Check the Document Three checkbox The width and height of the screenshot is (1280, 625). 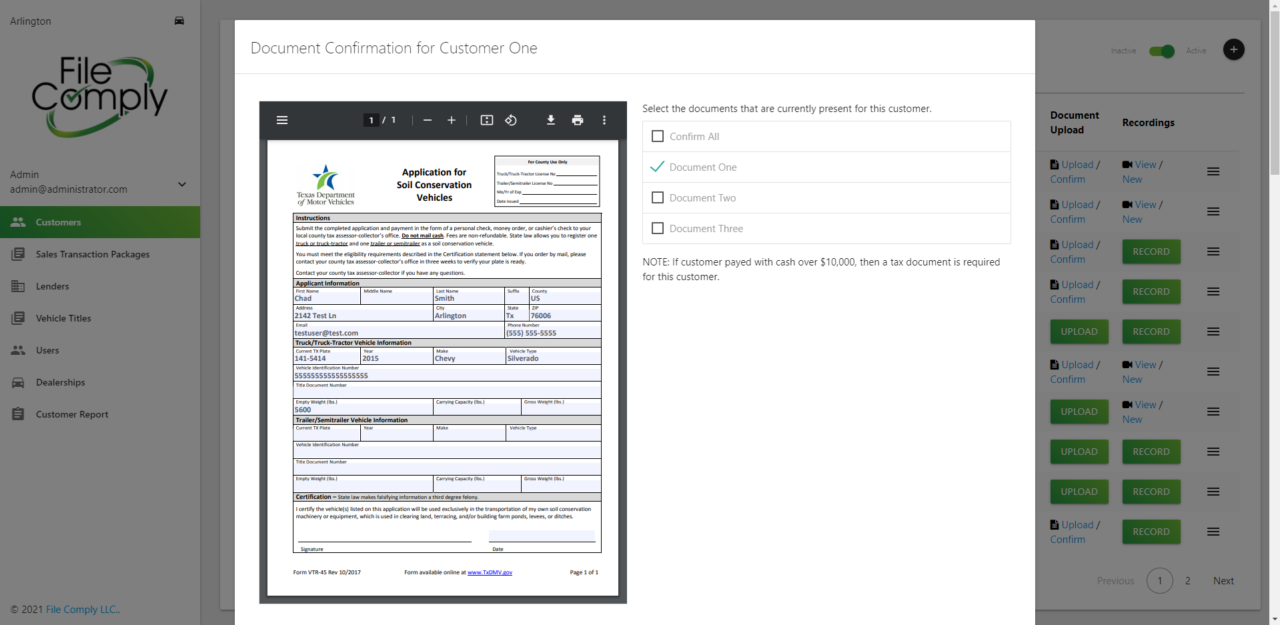pyautogui.click(x=657, y=228)
